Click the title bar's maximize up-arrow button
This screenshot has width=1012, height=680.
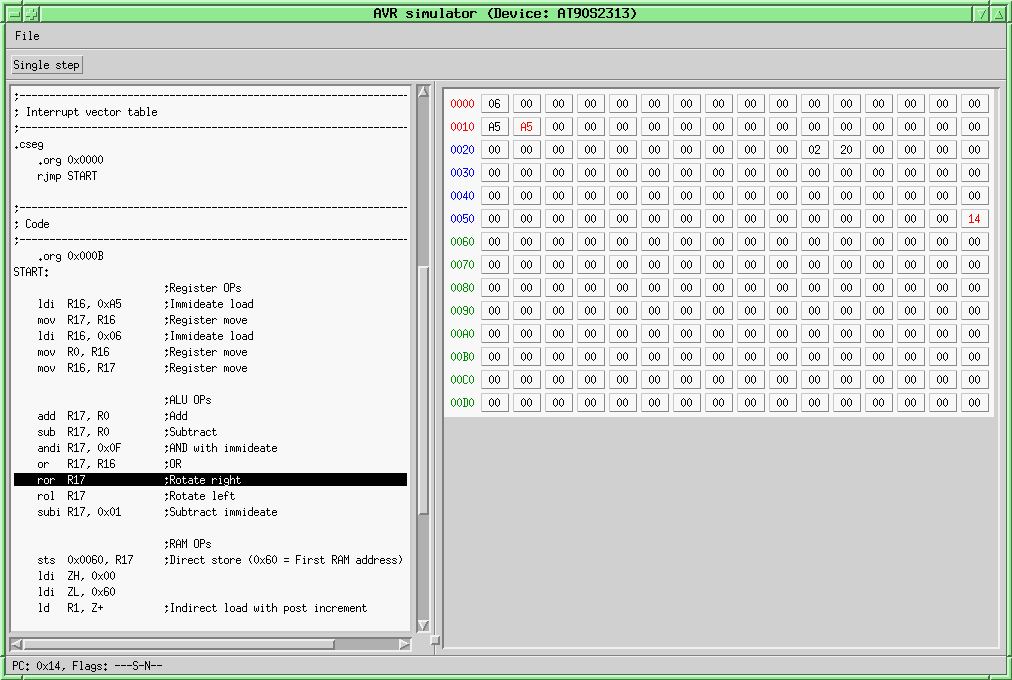pyautogui.click(x=997, y=14)
